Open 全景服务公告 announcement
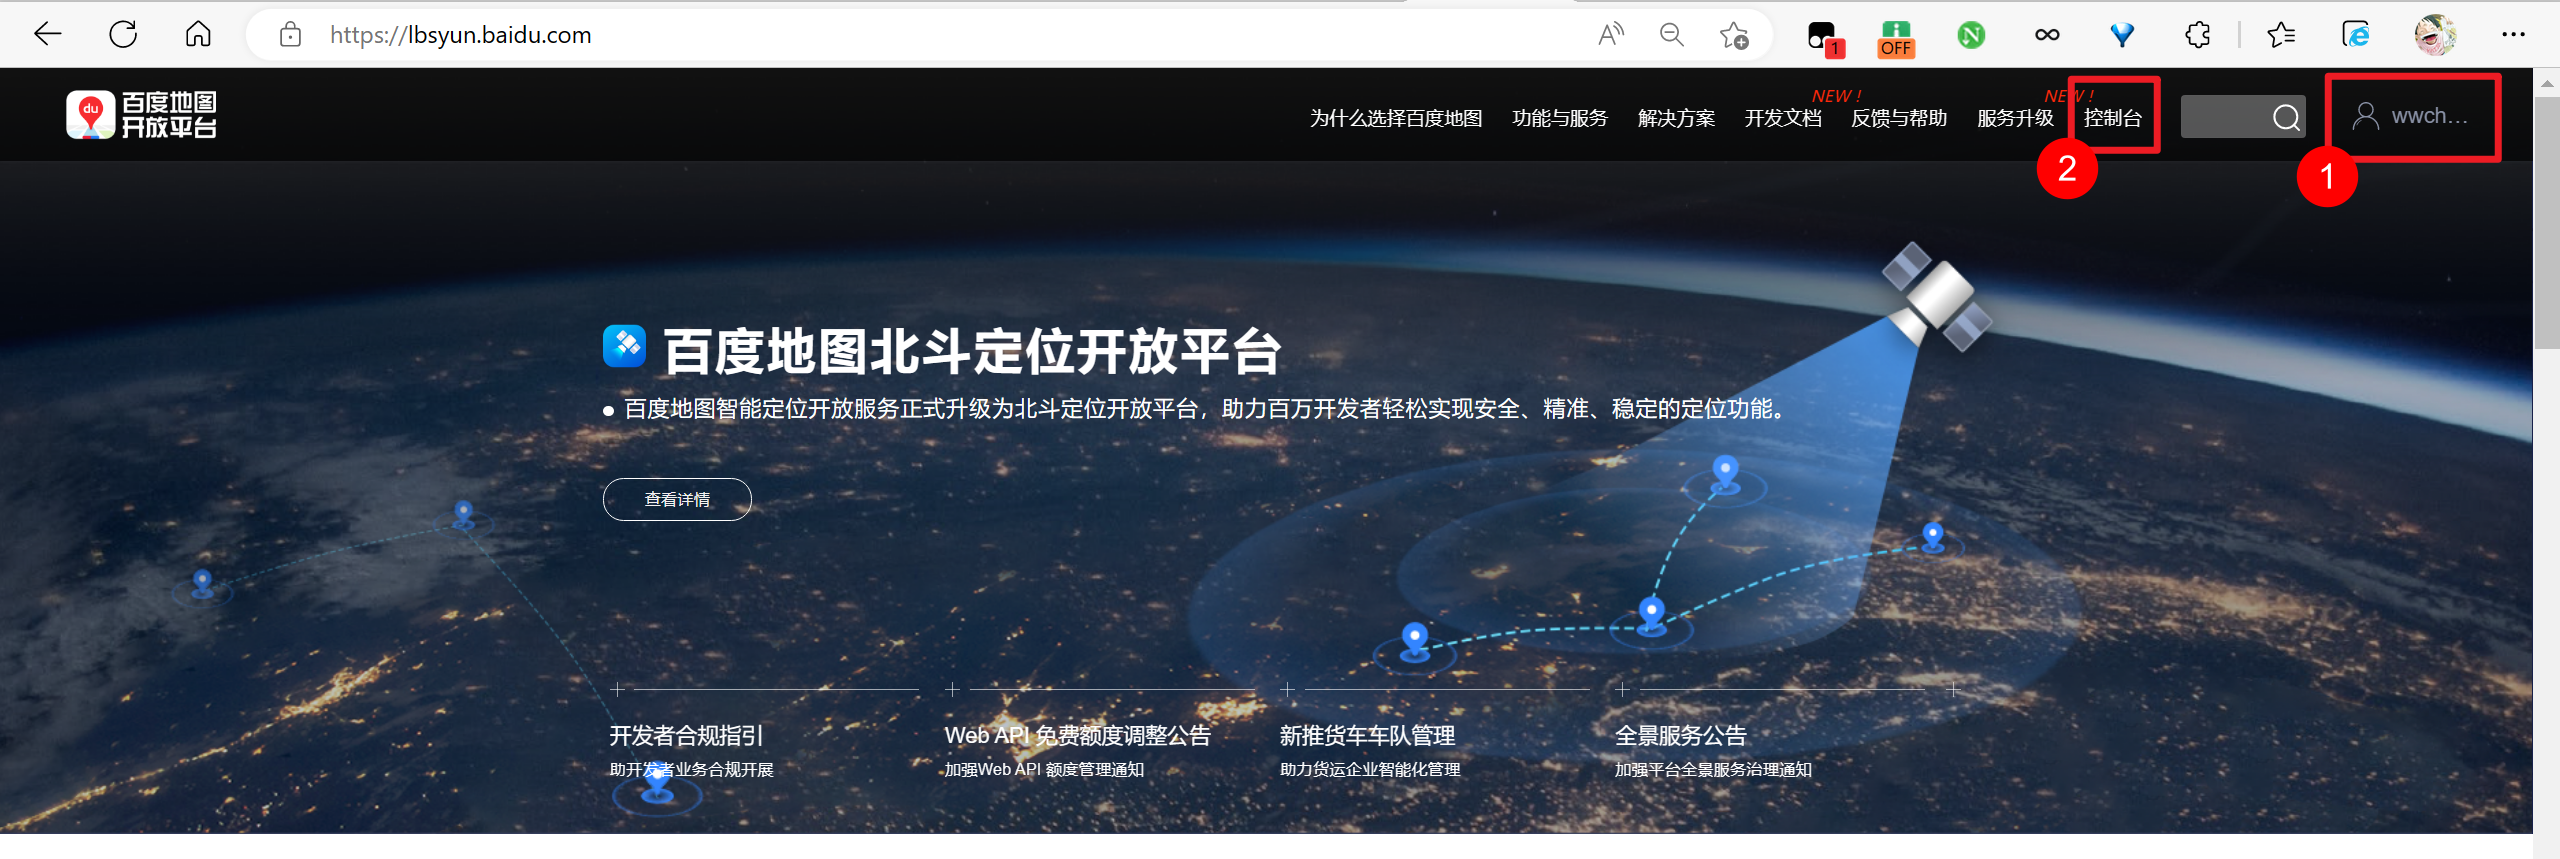 (1680, 736)
